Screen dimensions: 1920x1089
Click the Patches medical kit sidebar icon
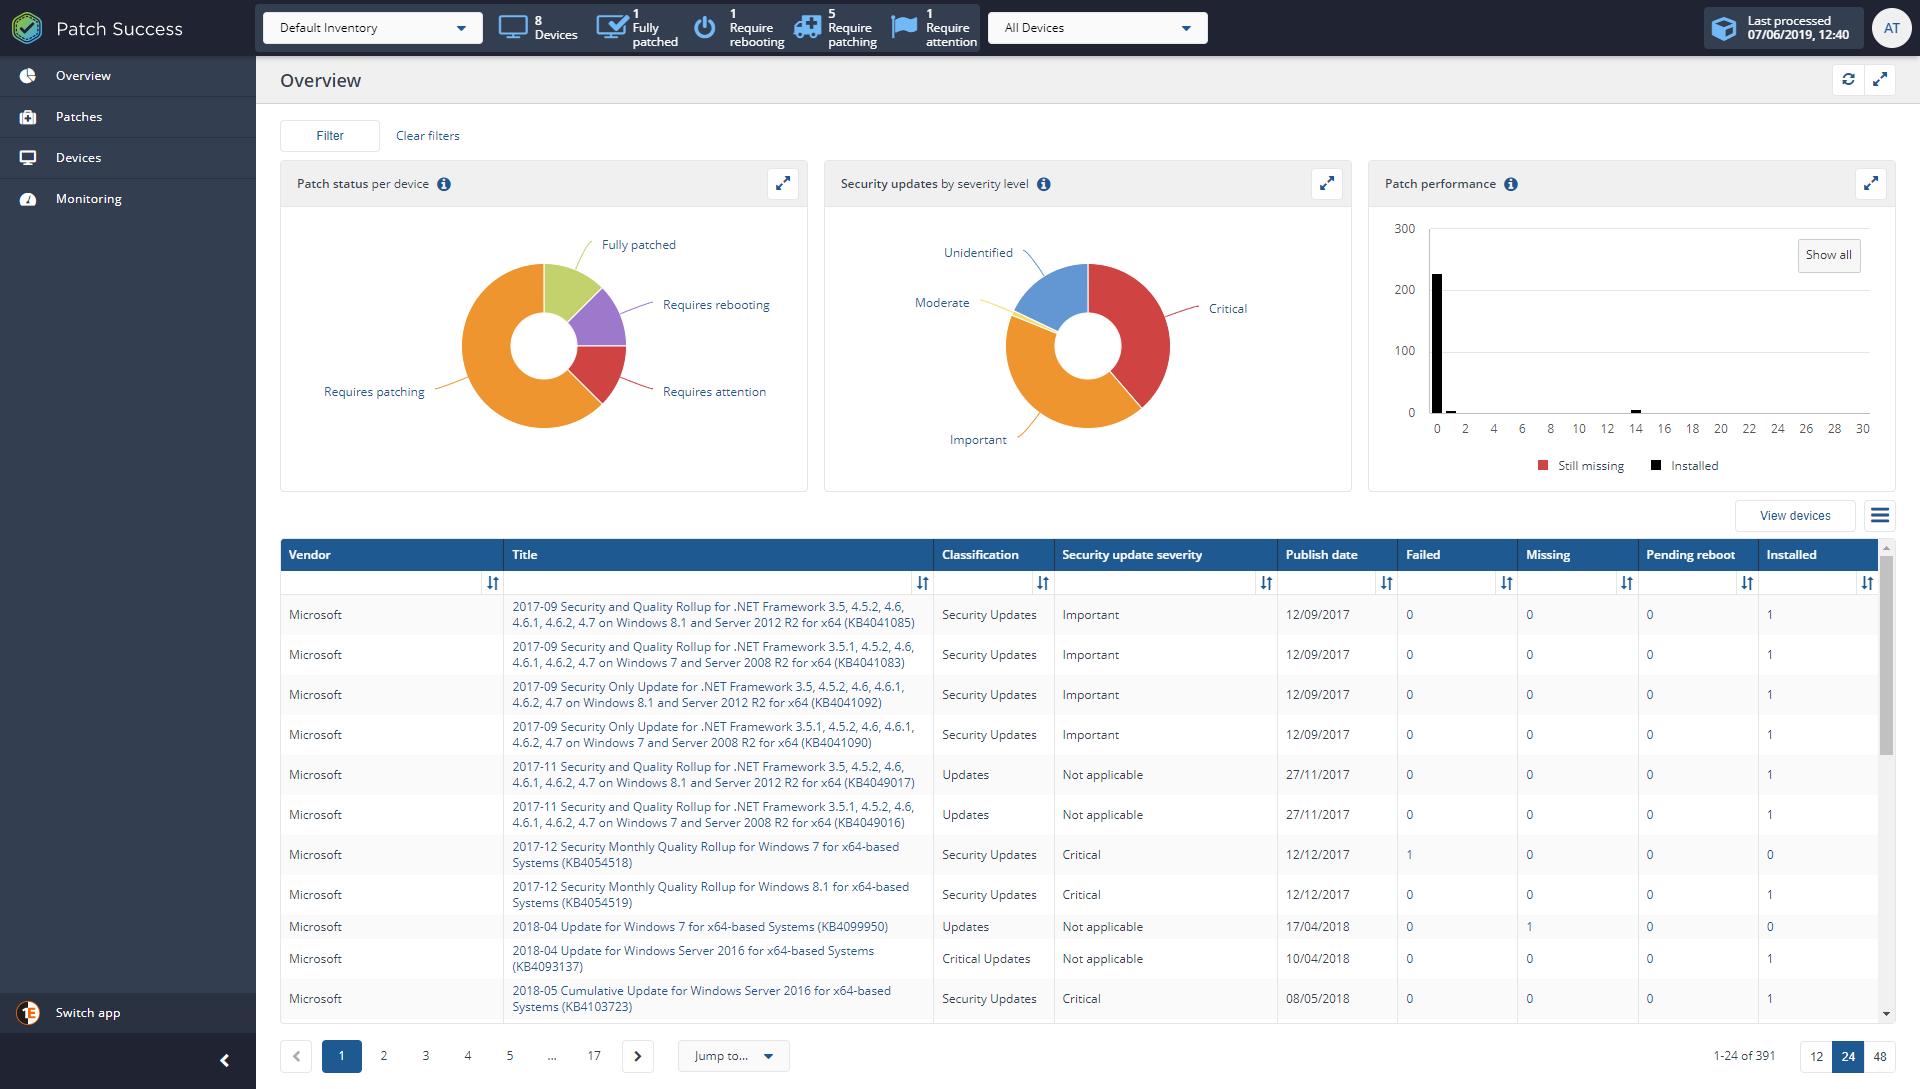click(28, 117)
